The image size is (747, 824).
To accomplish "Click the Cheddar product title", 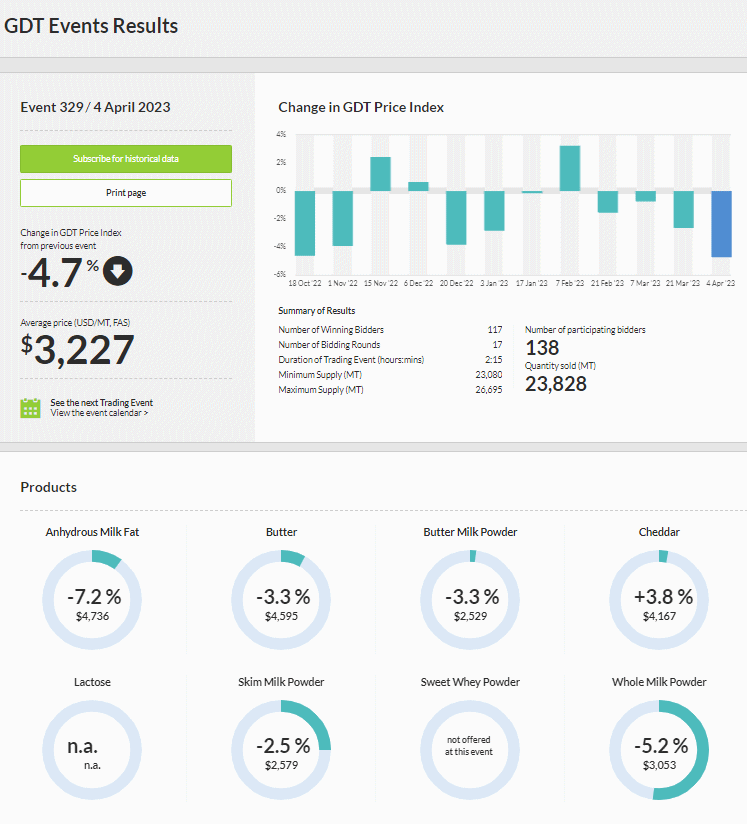I will click(659, 532).
